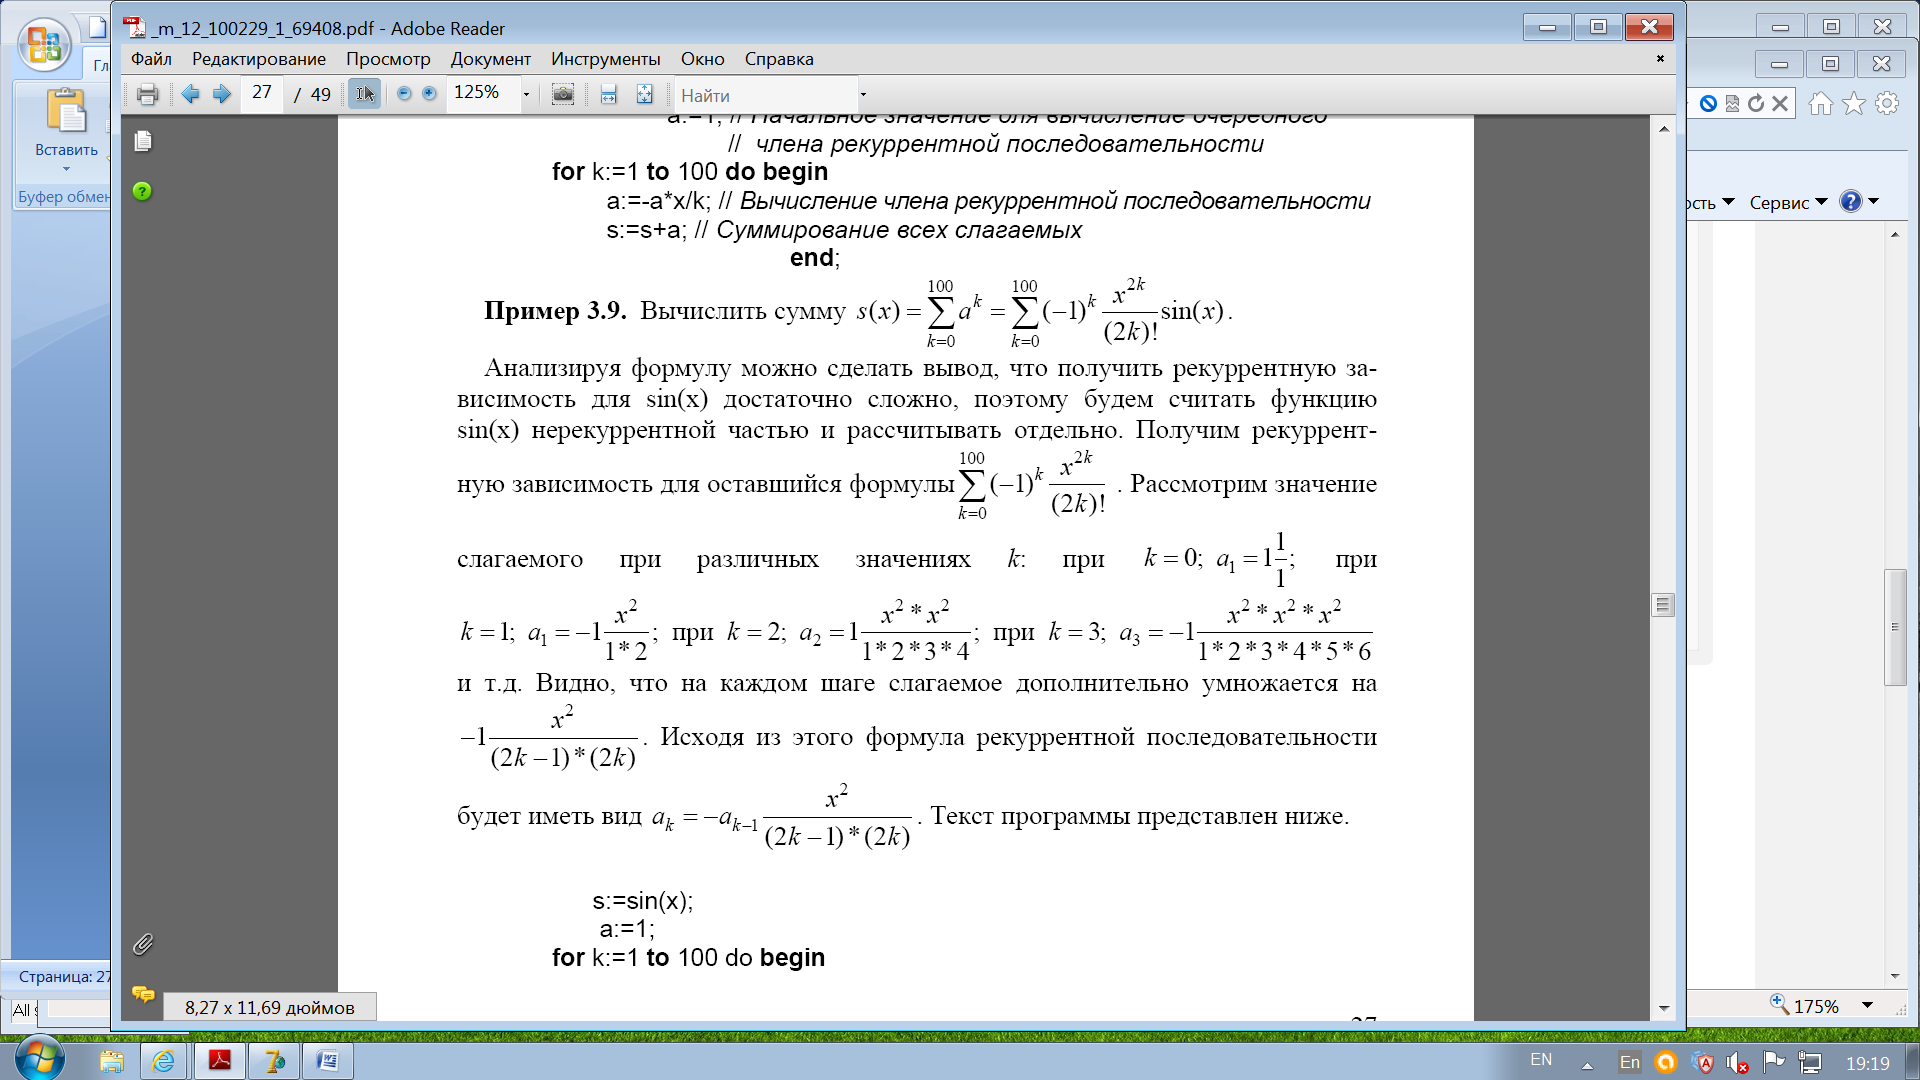1920x1080 pixels.
Task: Click the Буфер обмена group label
Action: pos(63,197)
